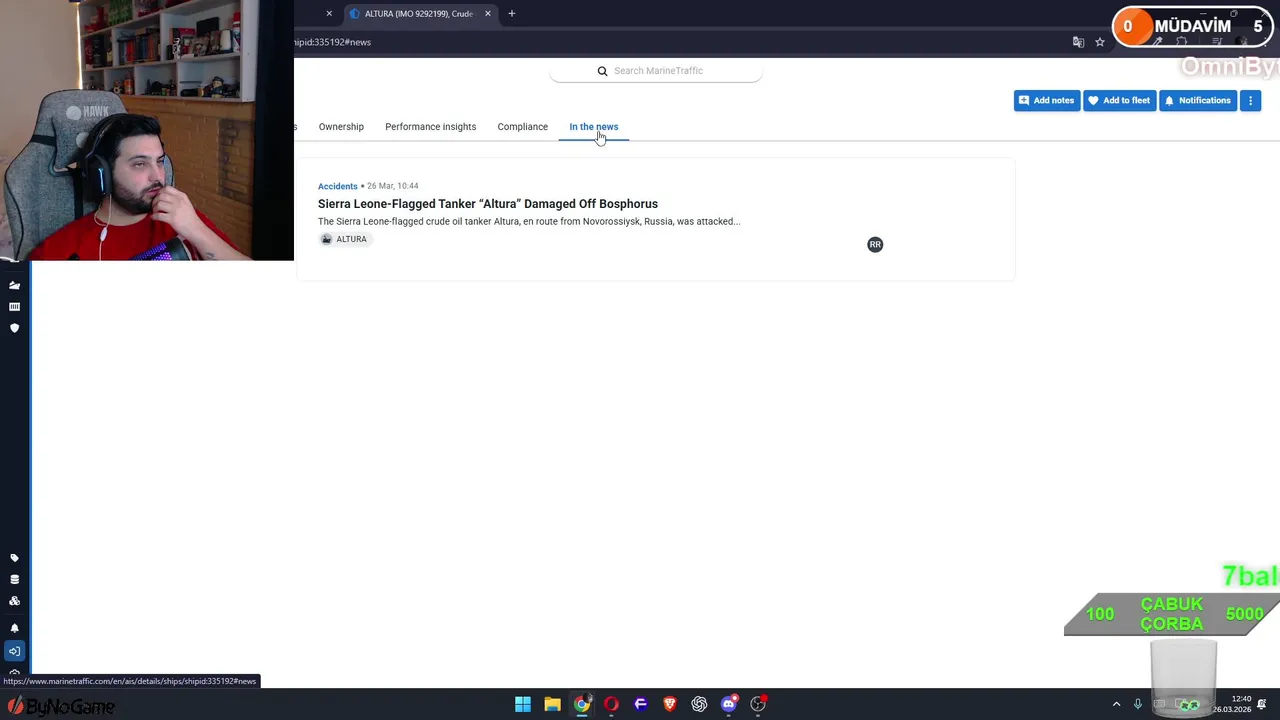The height and width of the screenshot is (720, 1280).
Task: Select the RR avatar badge on the news card
Action: (x=875, y=244)
